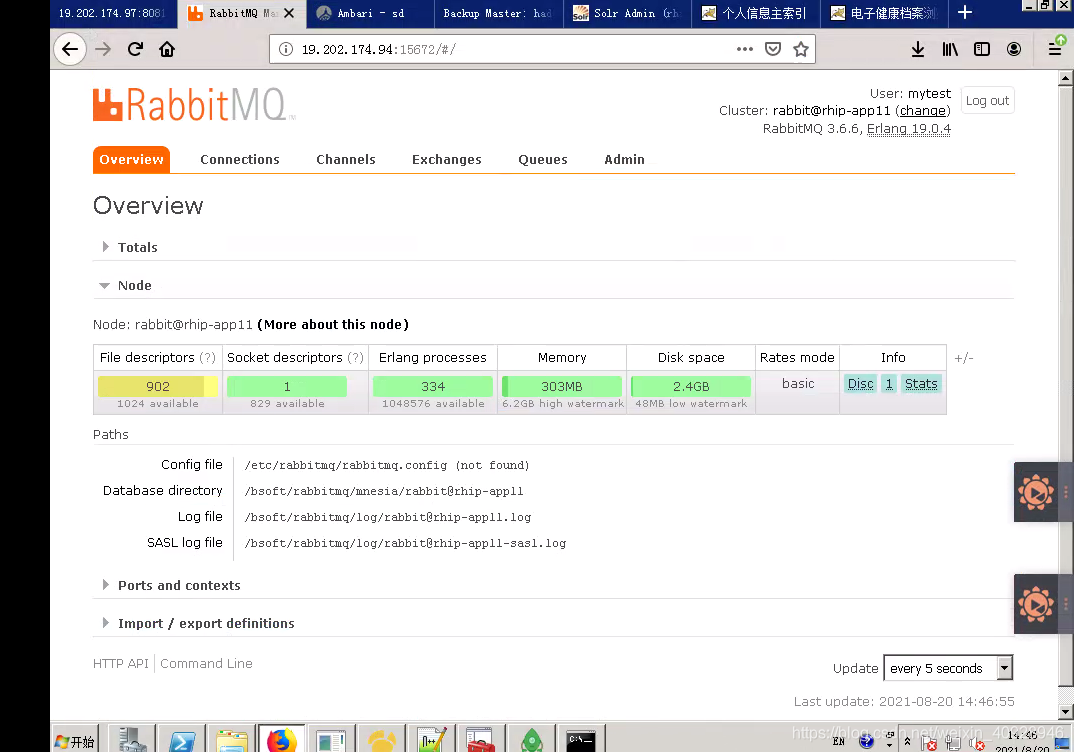
Task: Click the Log out button
Action: (987, 101)
